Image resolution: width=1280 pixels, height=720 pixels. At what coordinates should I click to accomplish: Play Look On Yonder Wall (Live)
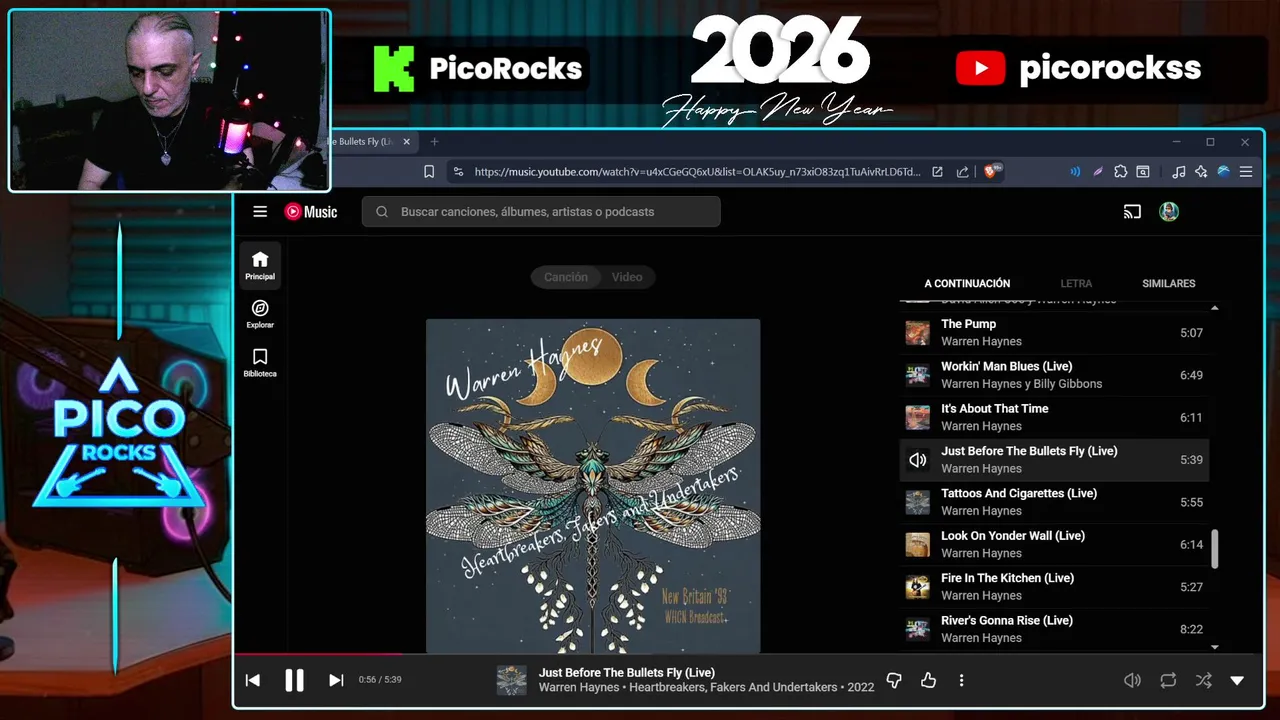click(x=1054, y=544)
